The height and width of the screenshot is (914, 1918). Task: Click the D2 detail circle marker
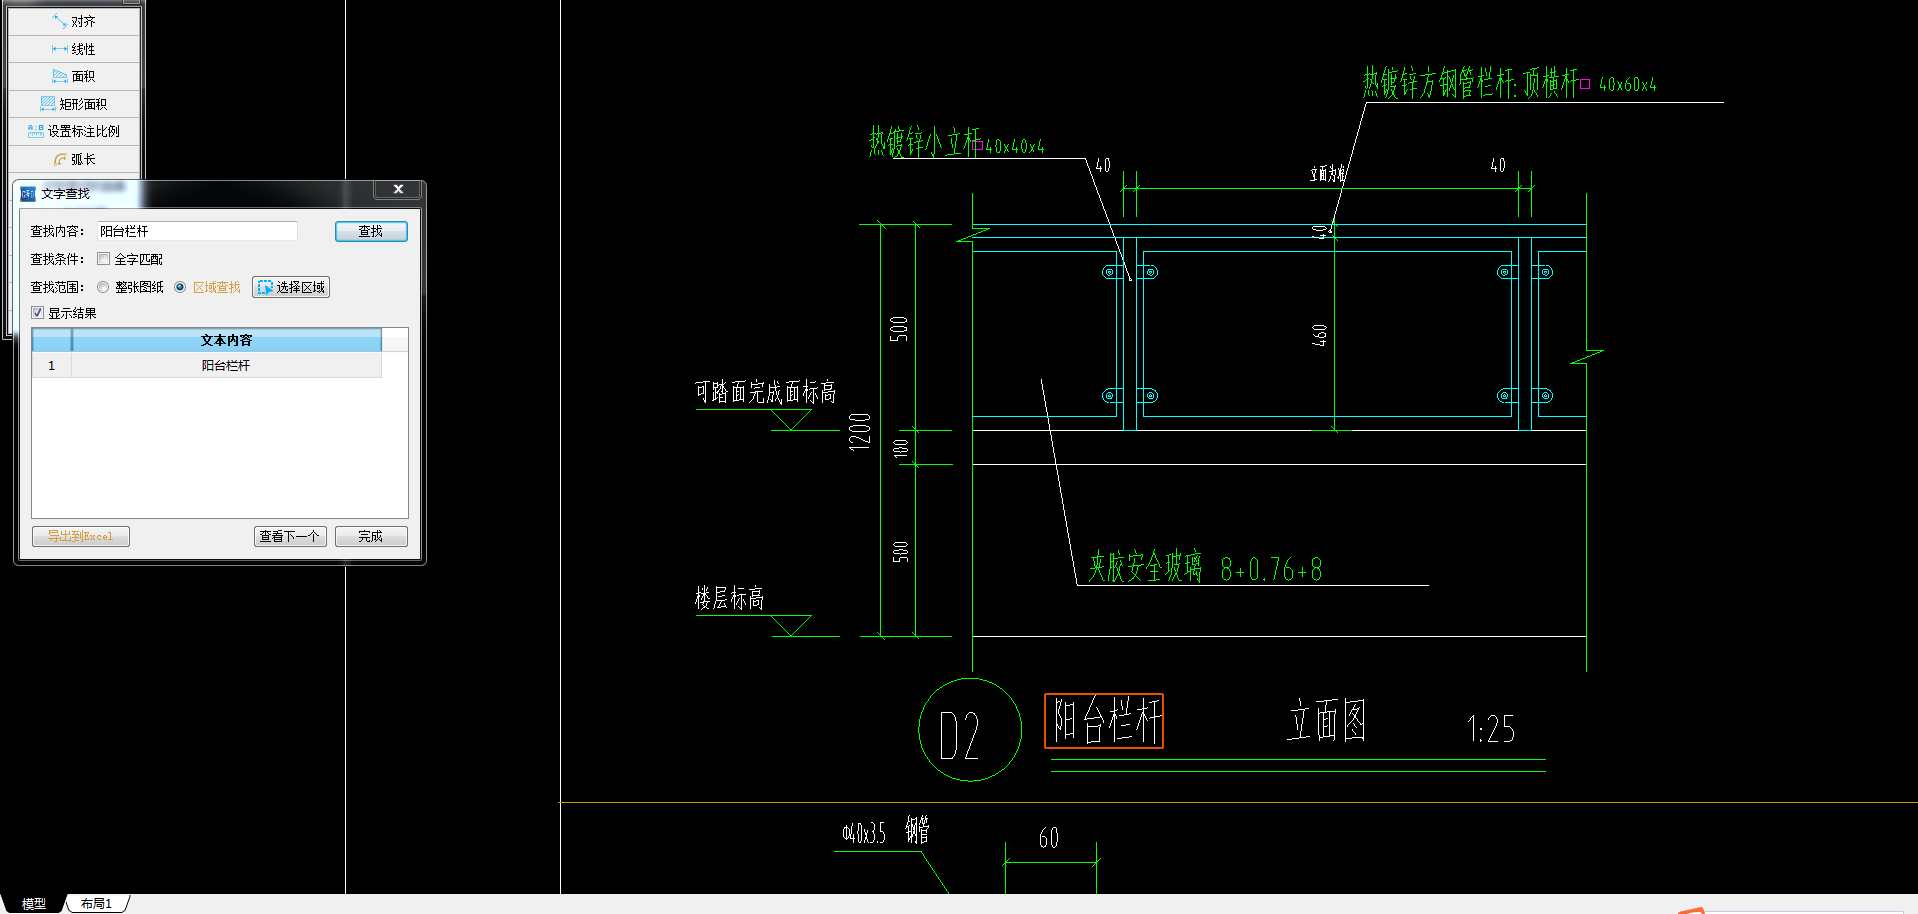click(970, 730)
